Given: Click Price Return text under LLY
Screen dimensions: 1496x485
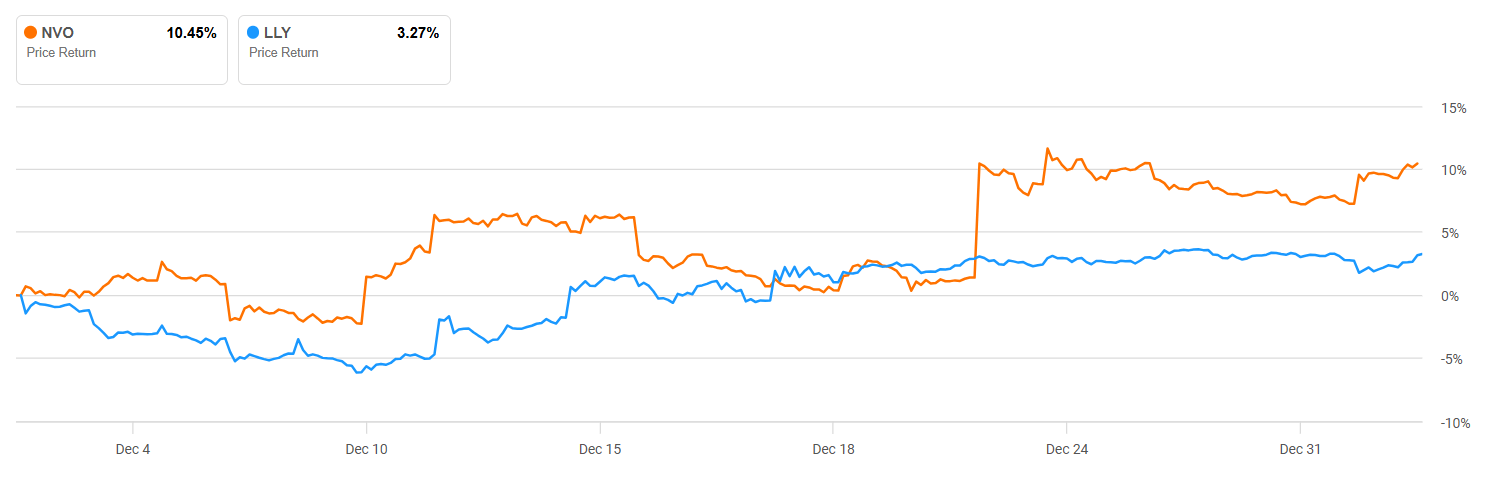Looking at the screenshot, I should point(284,52).
